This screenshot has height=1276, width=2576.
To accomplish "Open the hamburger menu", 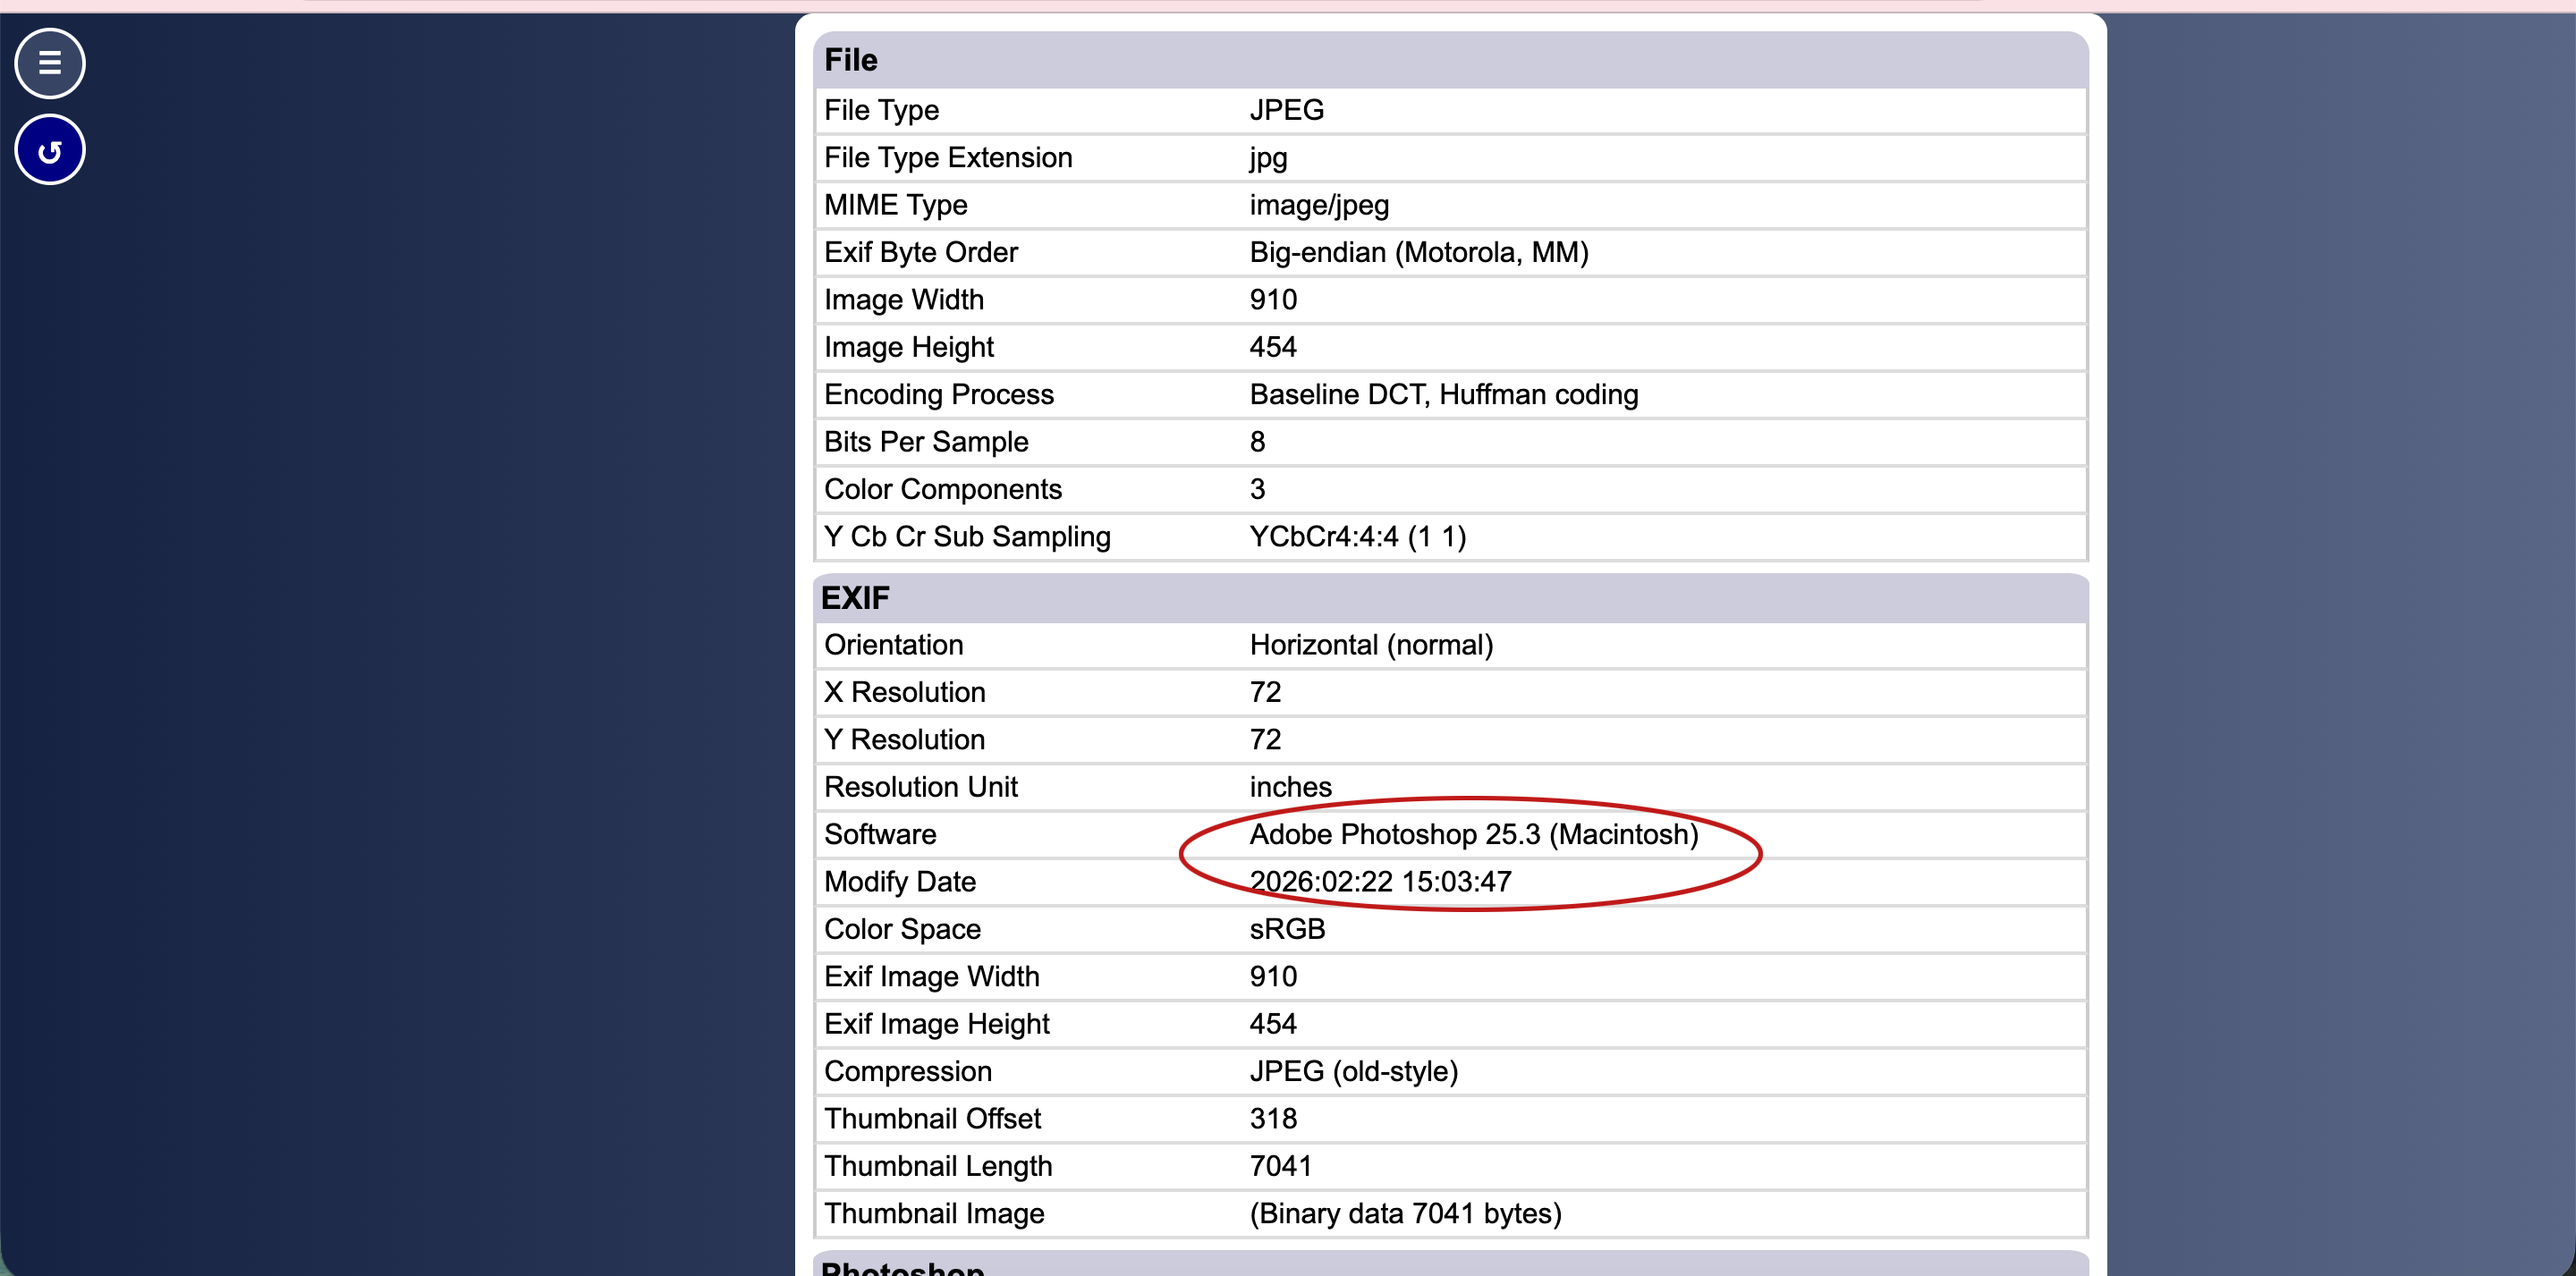I will [x=49, y=63].
